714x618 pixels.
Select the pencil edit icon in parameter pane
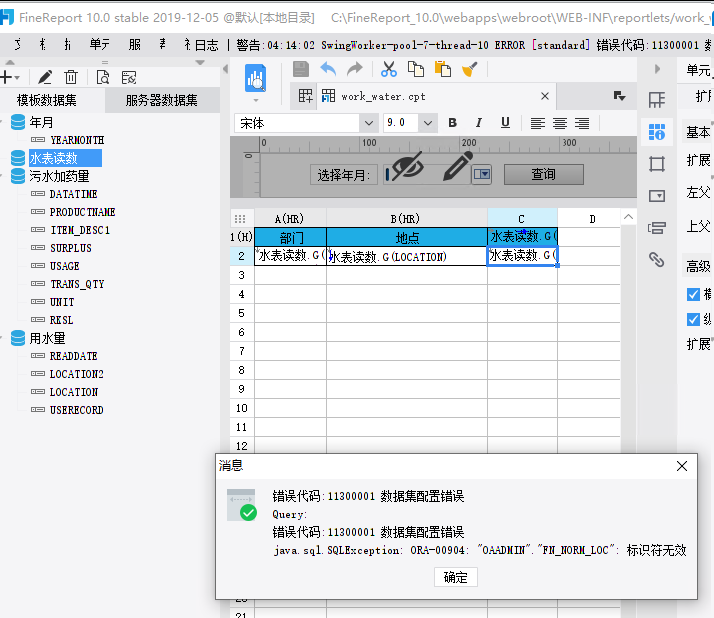pyautogui.click(x=457, y=166)
